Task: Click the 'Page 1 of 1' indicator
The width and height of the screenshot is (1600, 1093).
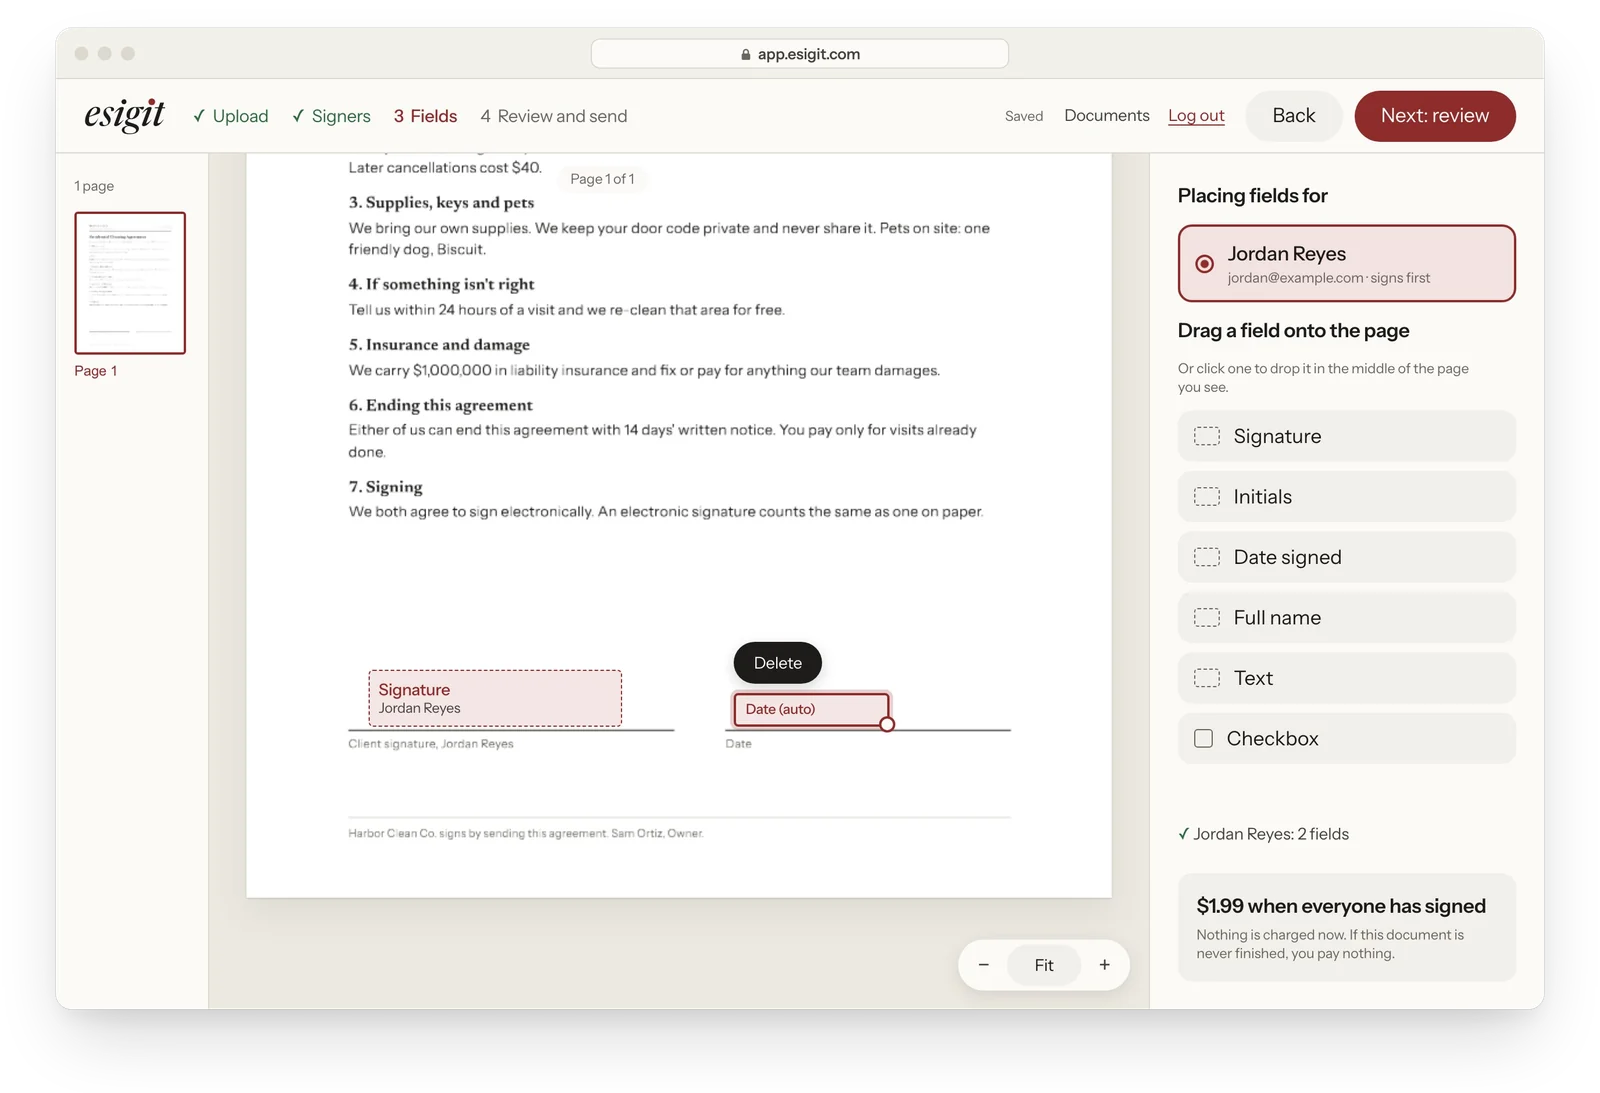Action: 602,179
